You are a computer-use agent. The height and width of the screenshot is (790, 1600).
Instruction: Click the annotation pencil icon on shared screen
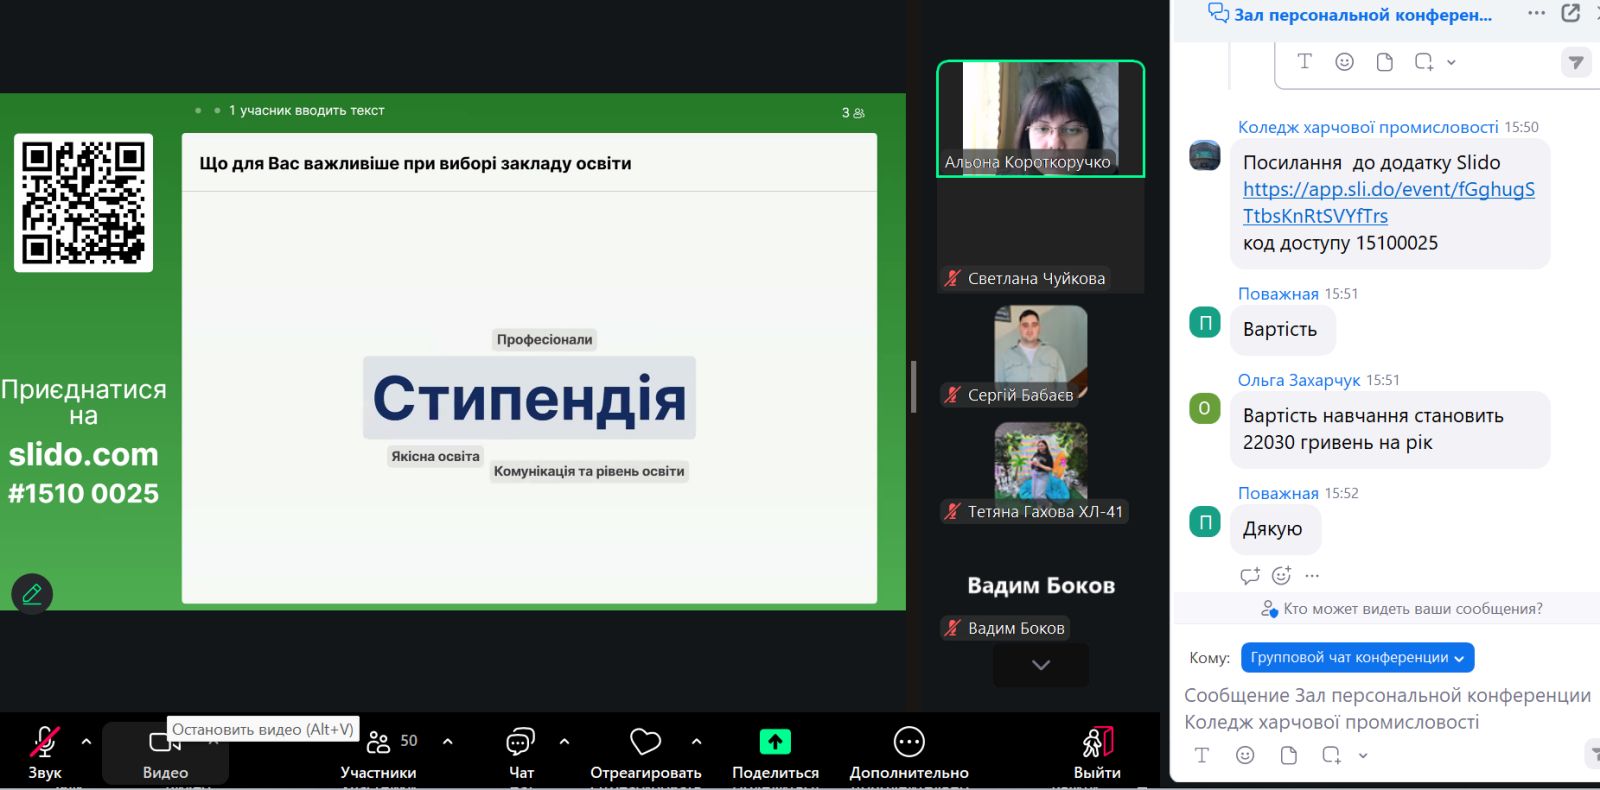click(x=32, y=594)
